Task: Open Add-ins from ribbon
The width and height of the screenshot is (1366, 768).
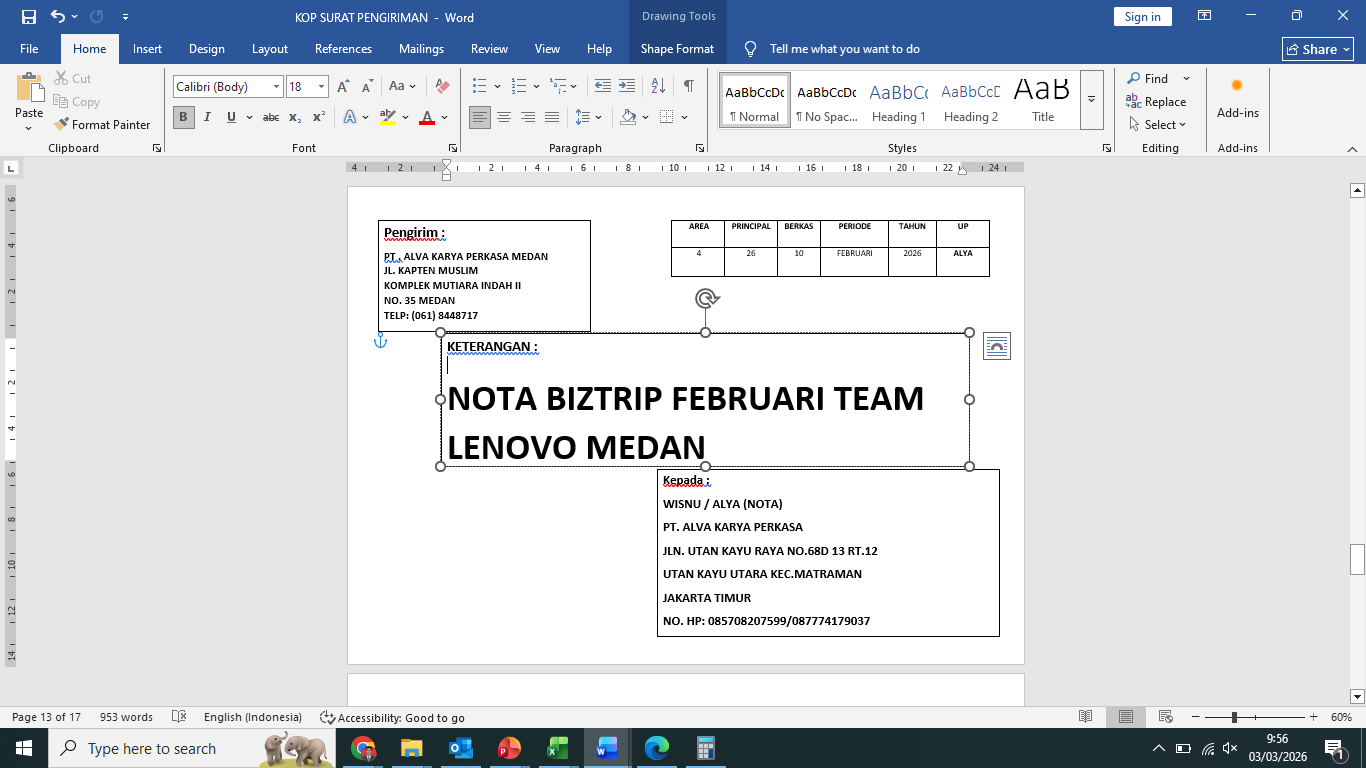Action: [x=1237, y=99]
